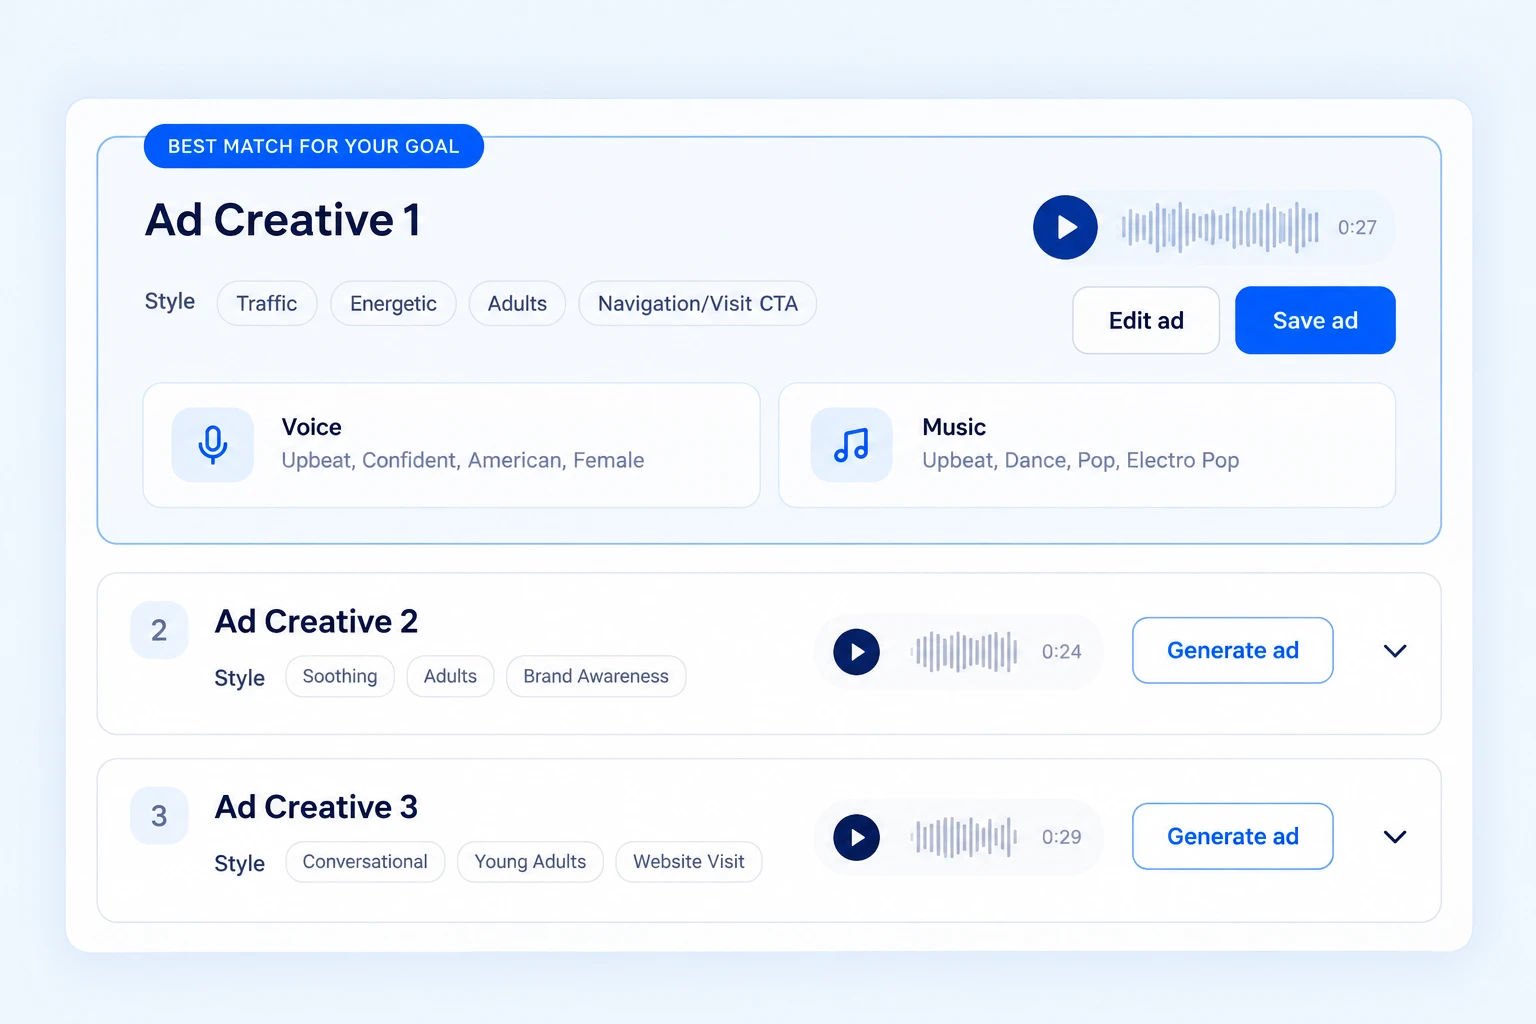Select the Soothing style tag

point(340,676)
